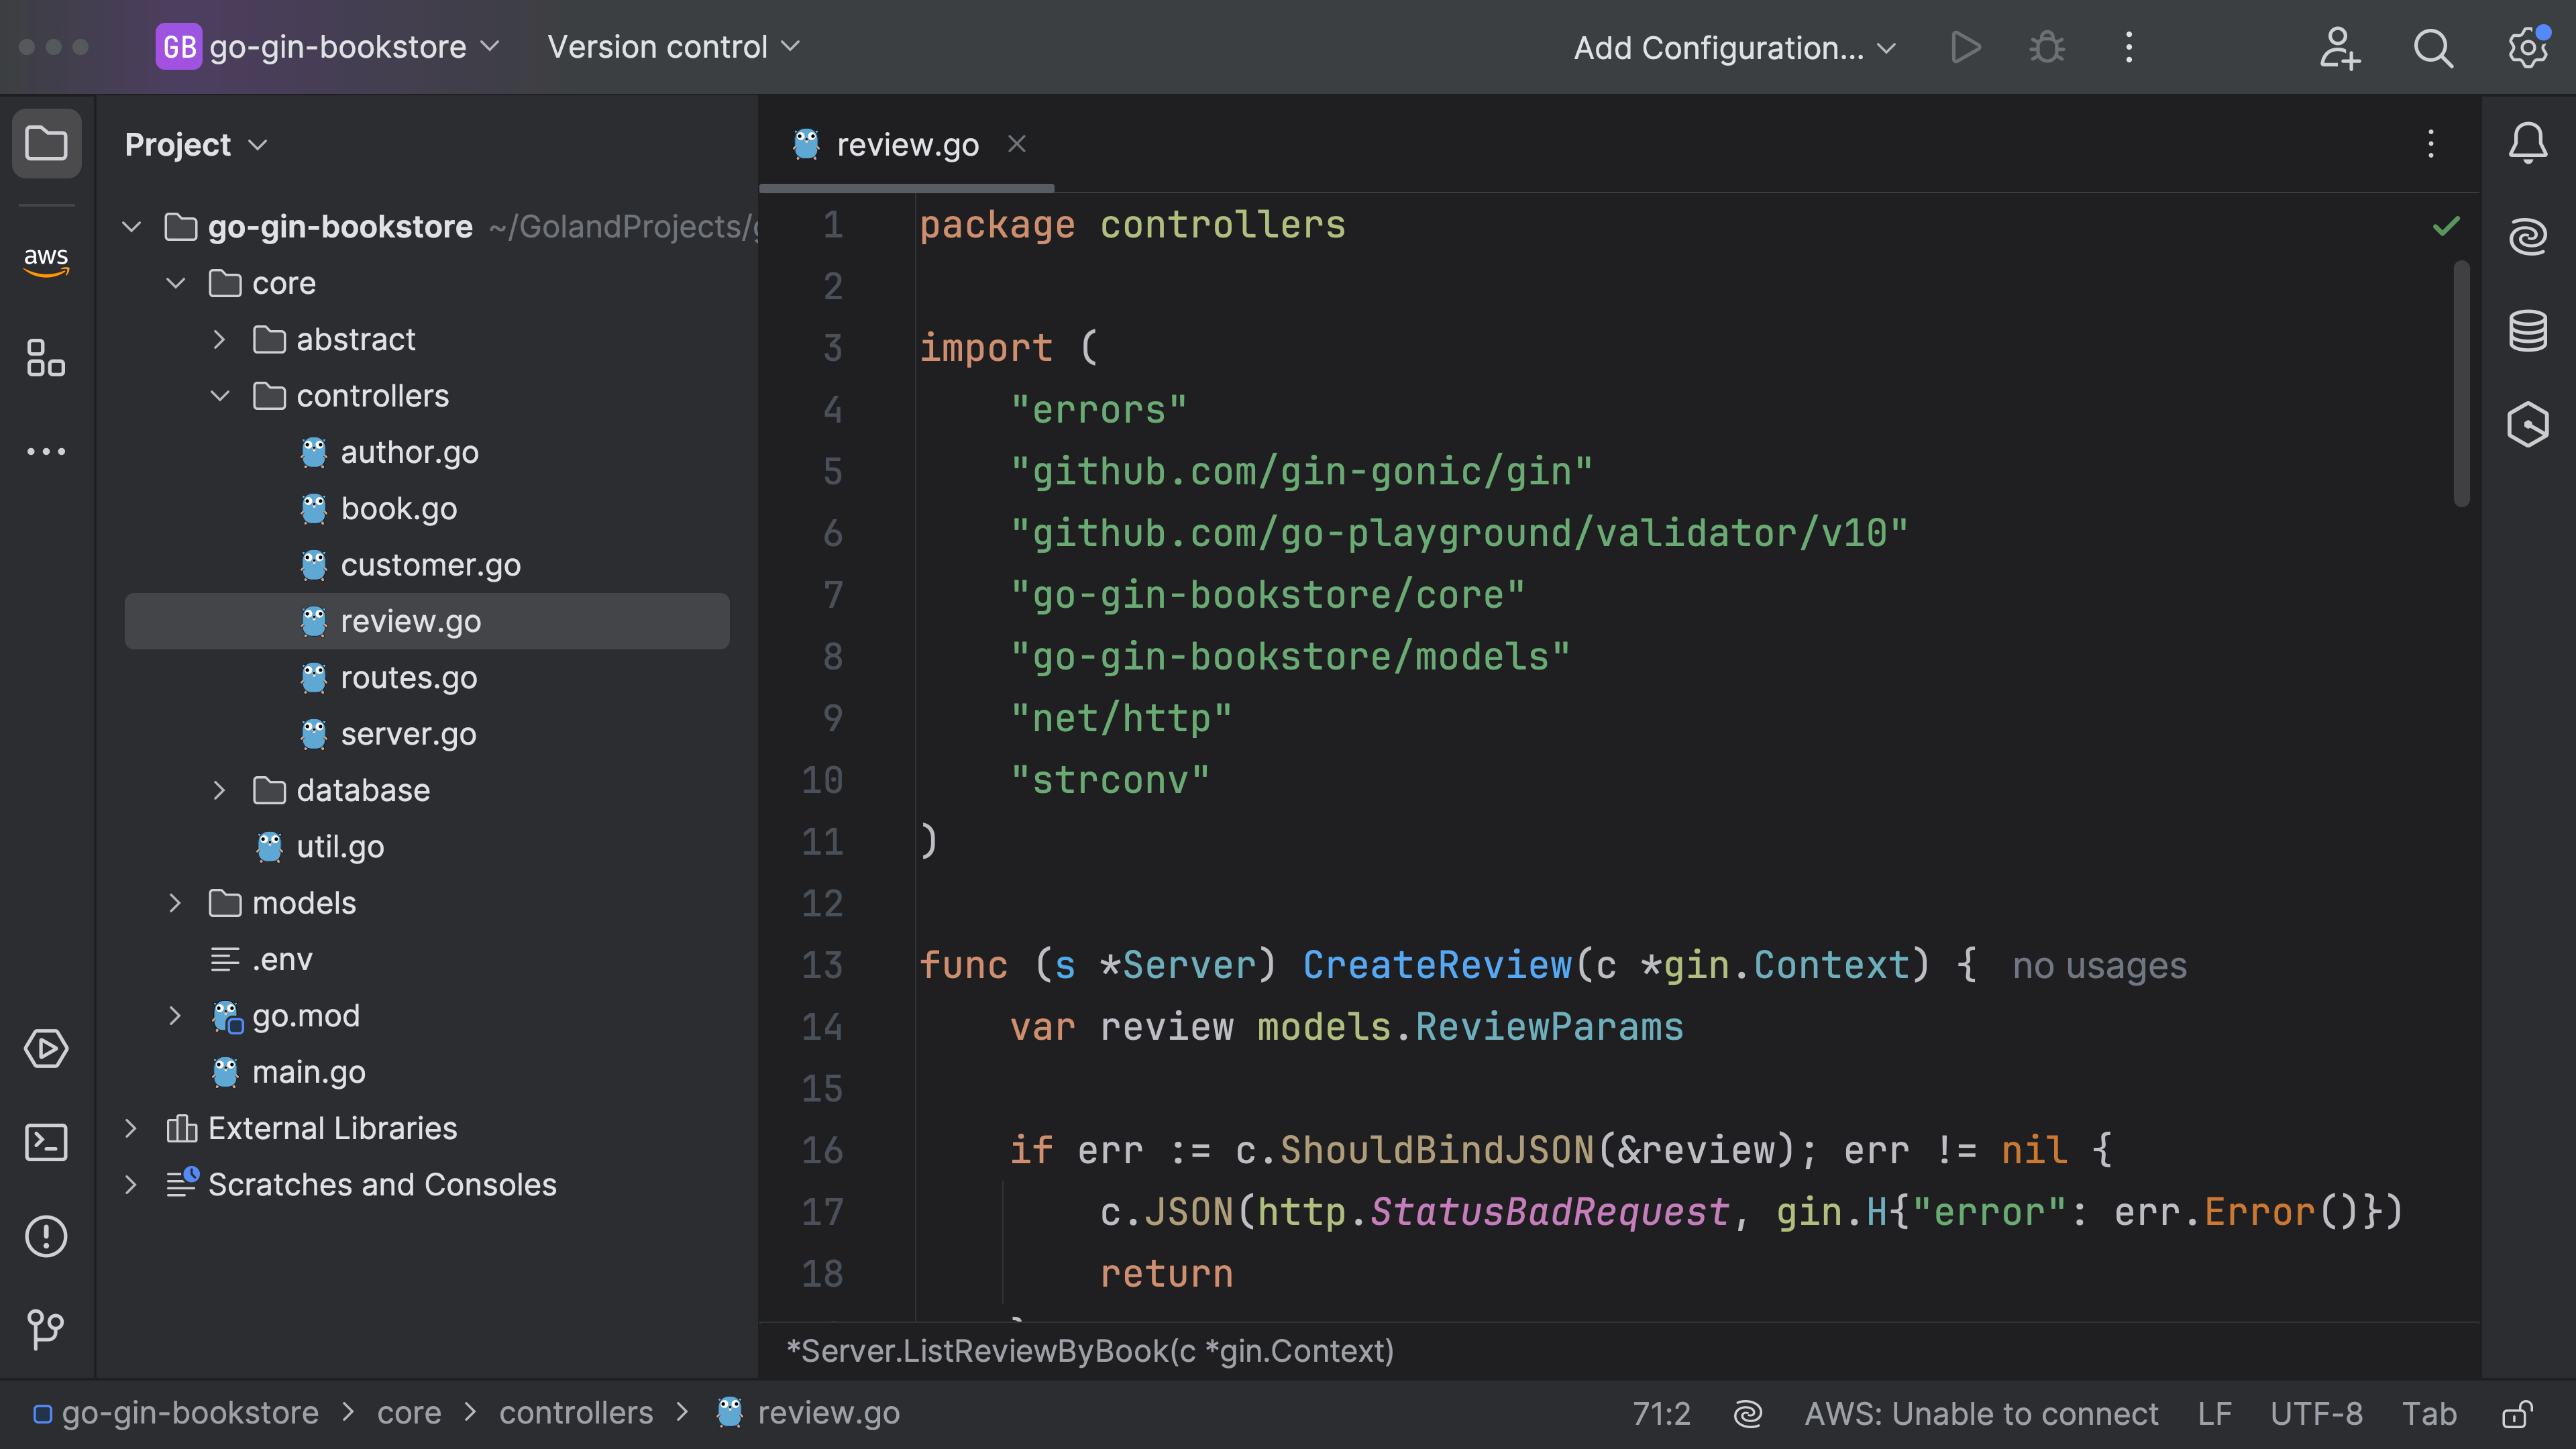The width and height of the screenshot is (2576, 1449).
Task: Open the AWS Toolkit tool window
Action: tap(46, 260)
